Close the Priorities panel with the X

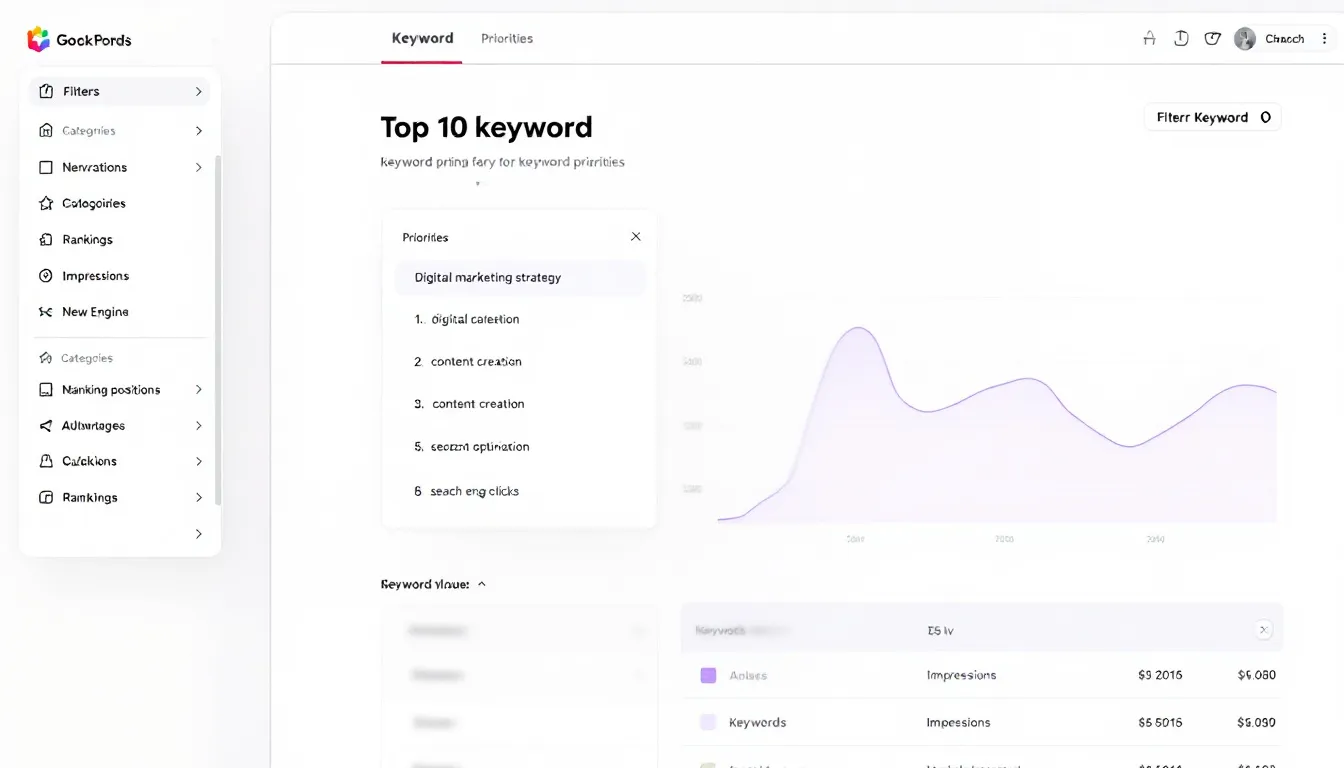(635, 236)
